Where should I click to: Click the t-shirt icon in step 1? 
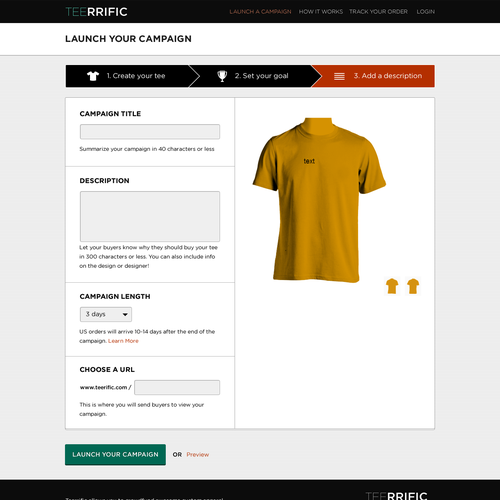coord(93,76)
